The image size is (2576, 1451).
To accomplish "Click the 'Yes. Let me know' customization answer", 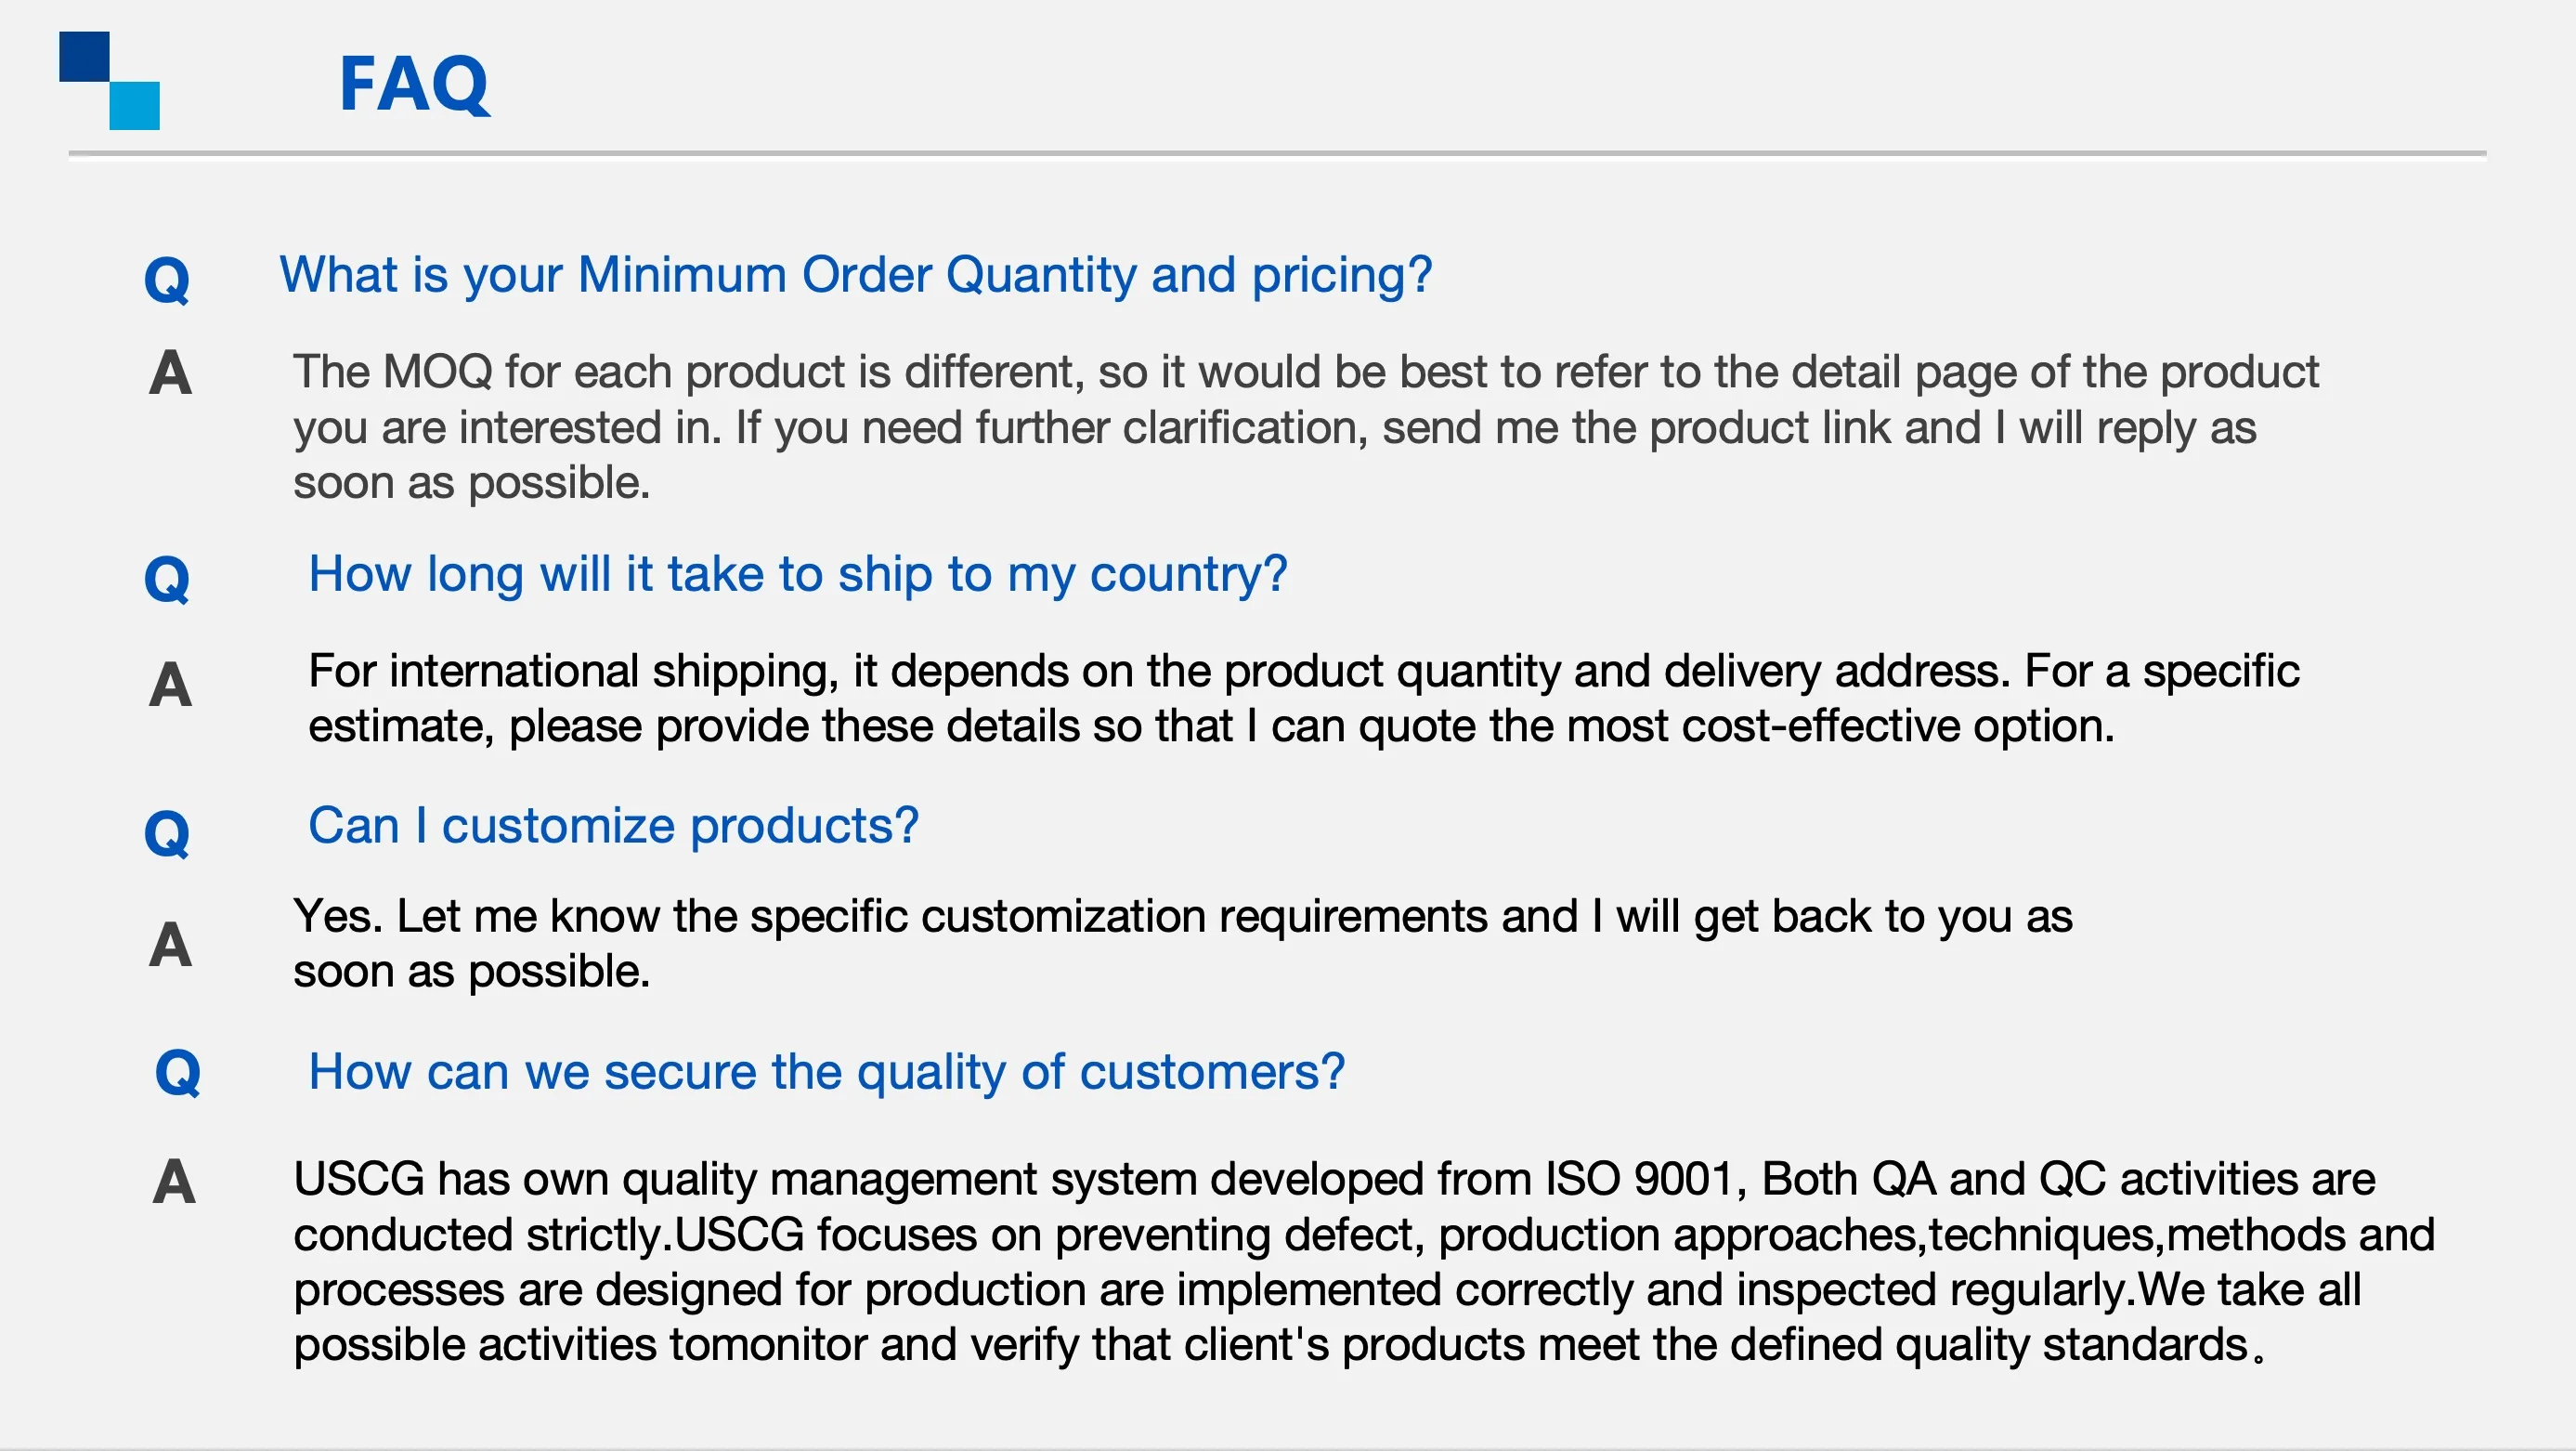I will (1180, 943).
